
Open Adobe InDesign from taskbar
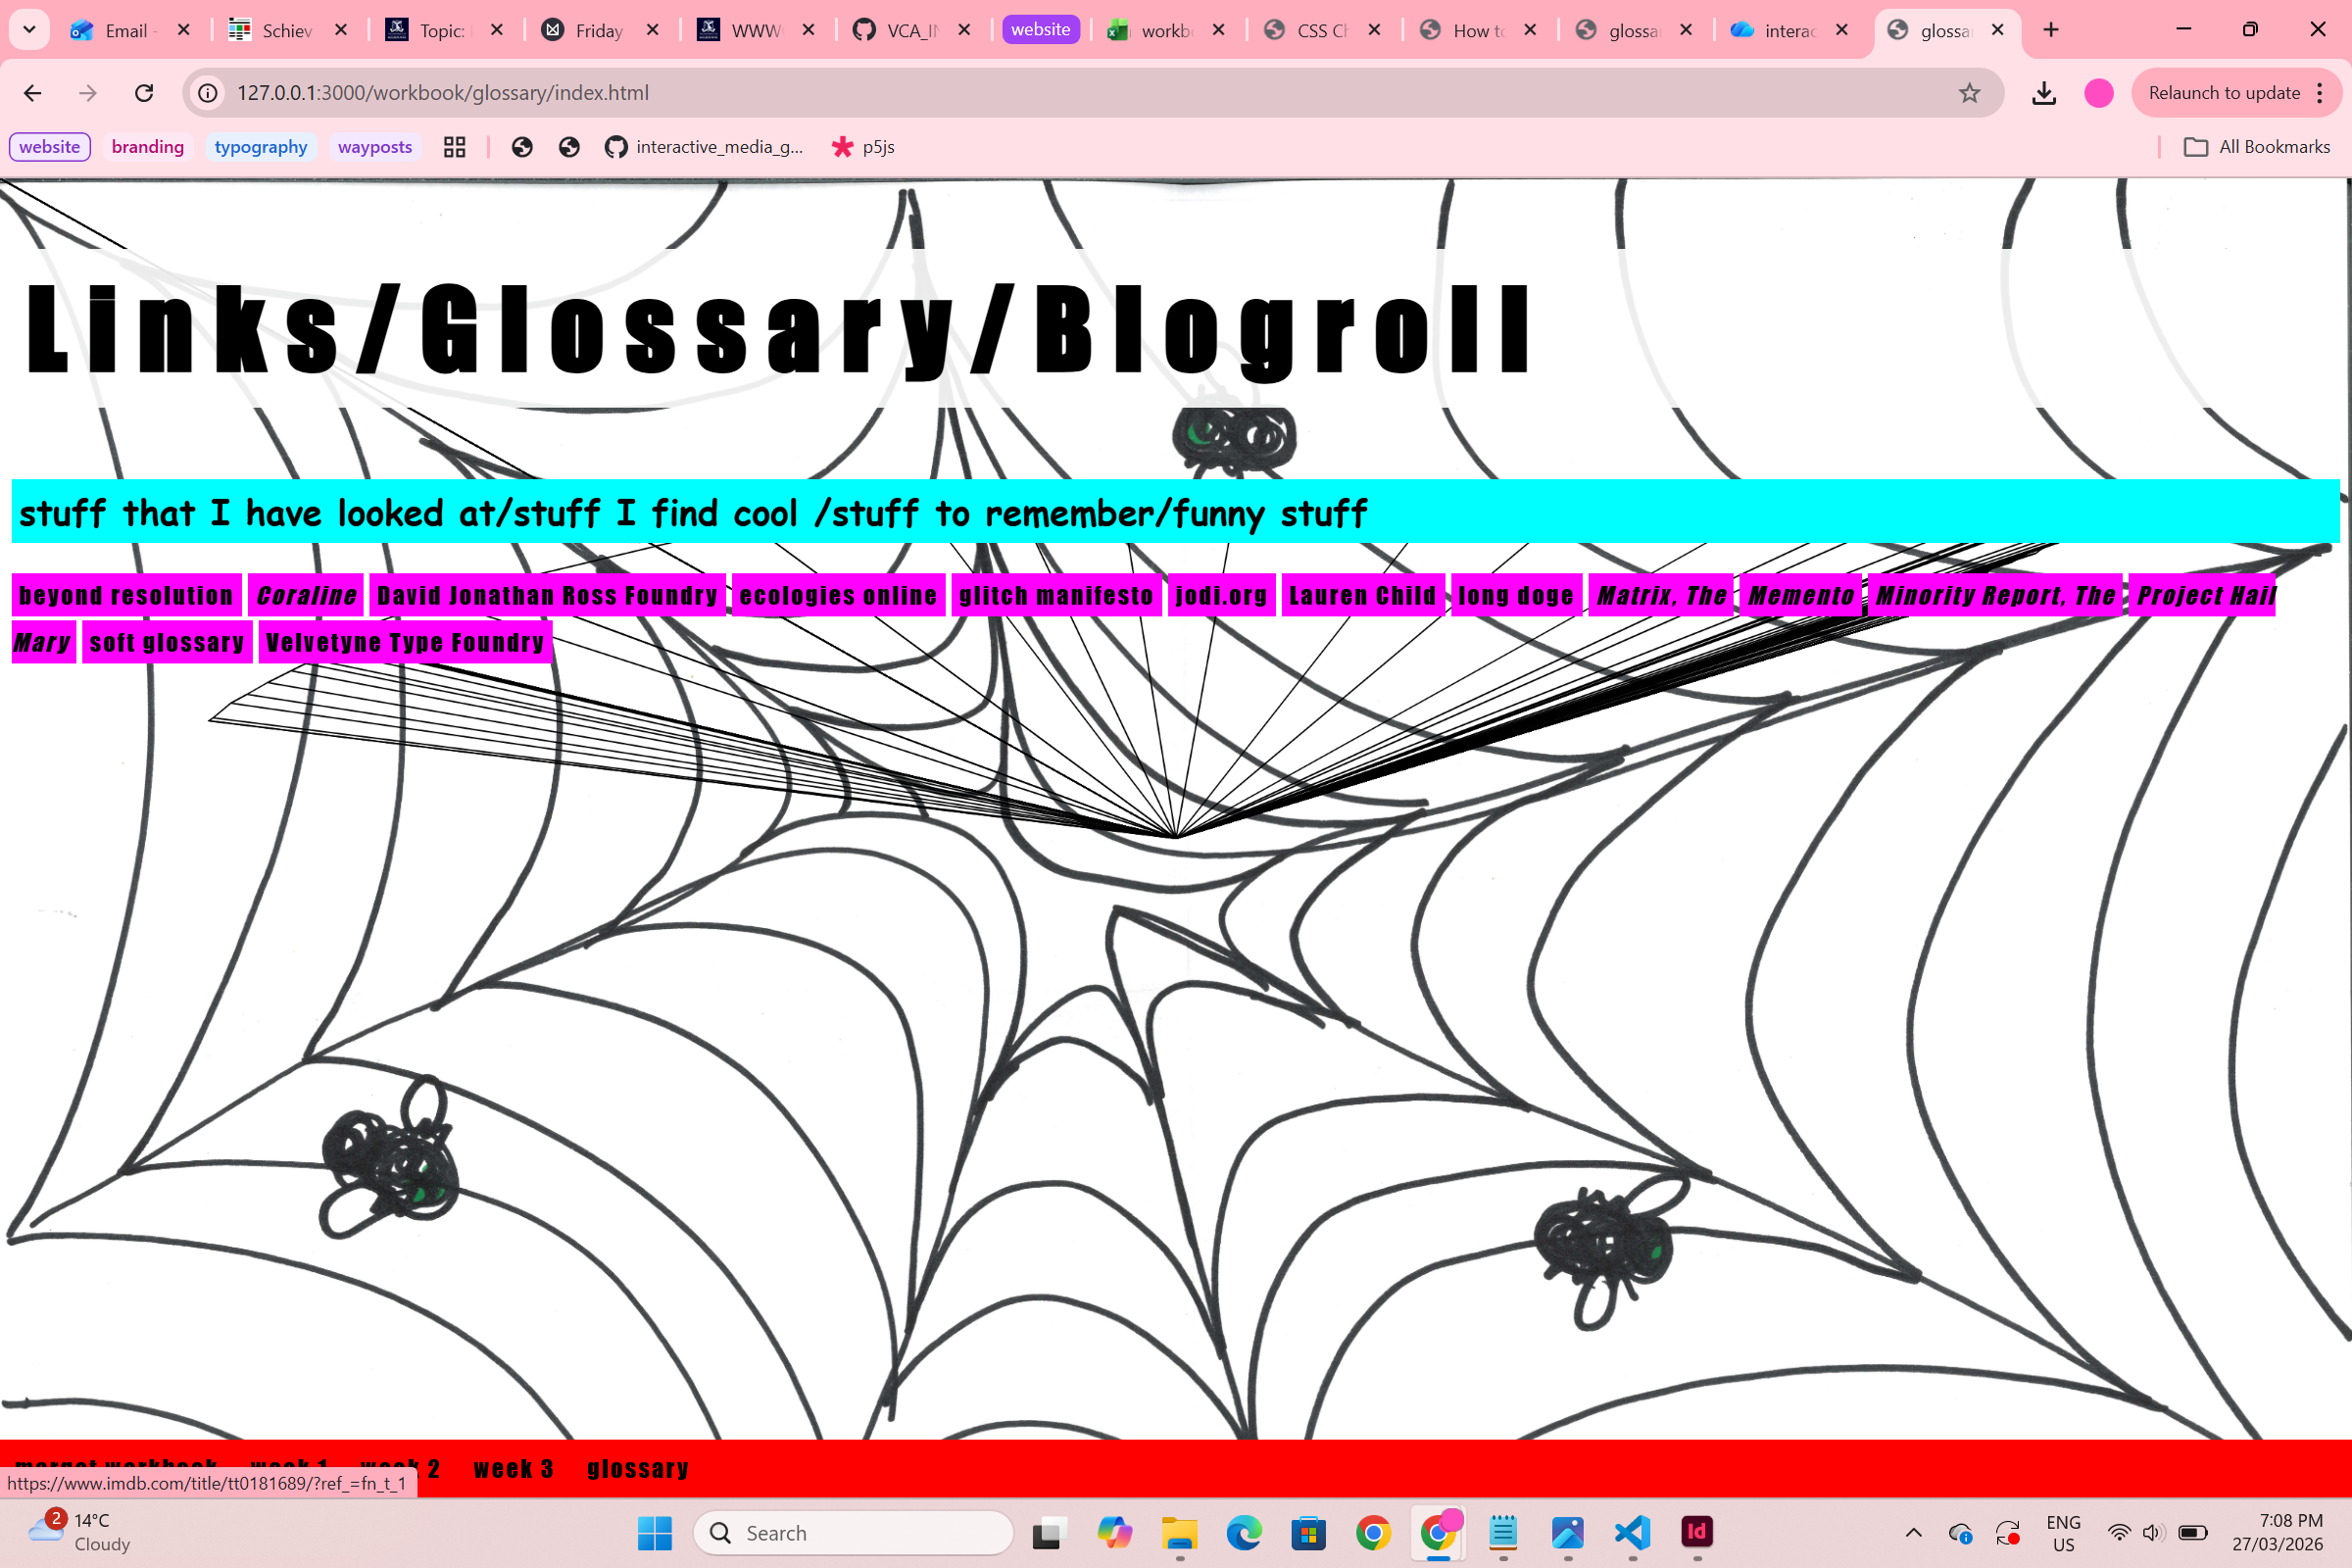1697,1532
